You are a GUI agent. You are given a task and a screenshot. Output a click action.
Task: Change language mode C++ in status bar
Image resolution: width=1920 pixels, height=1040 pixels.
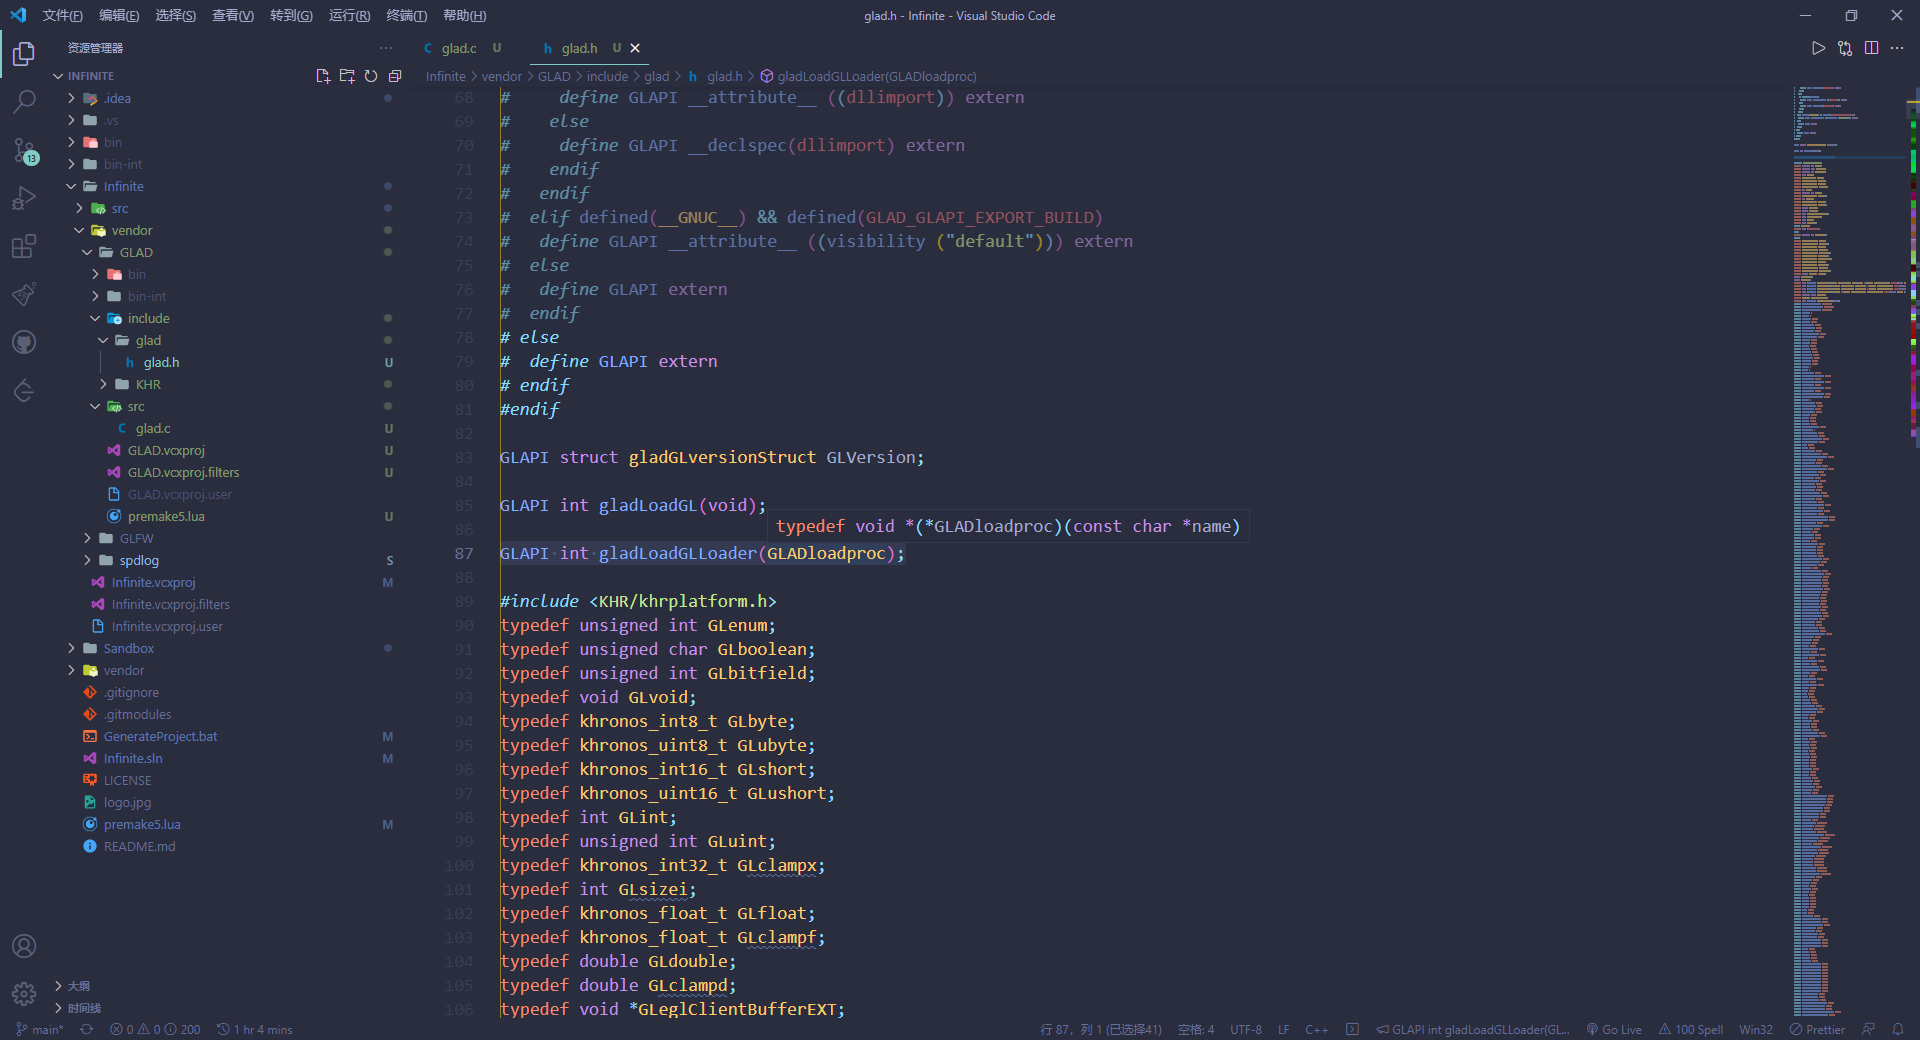[1316, 1029]
